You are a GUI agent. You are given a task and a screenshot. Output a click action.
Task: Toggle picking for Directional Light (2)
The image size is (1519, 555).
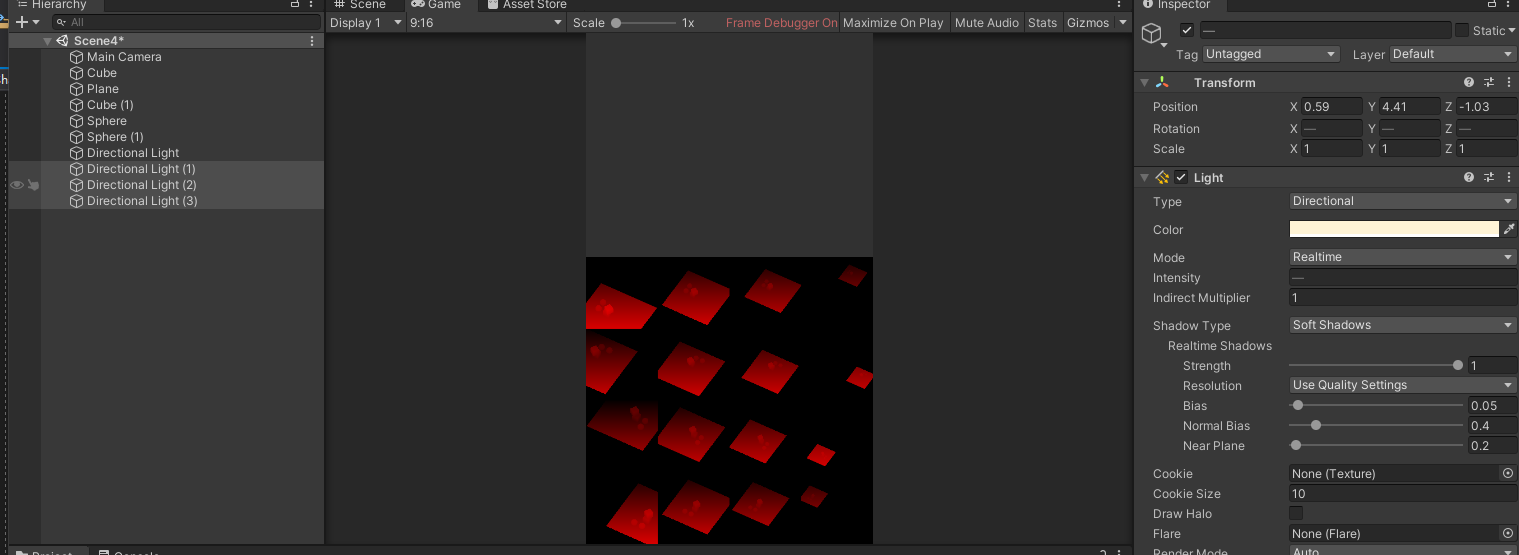coord(33,185)
